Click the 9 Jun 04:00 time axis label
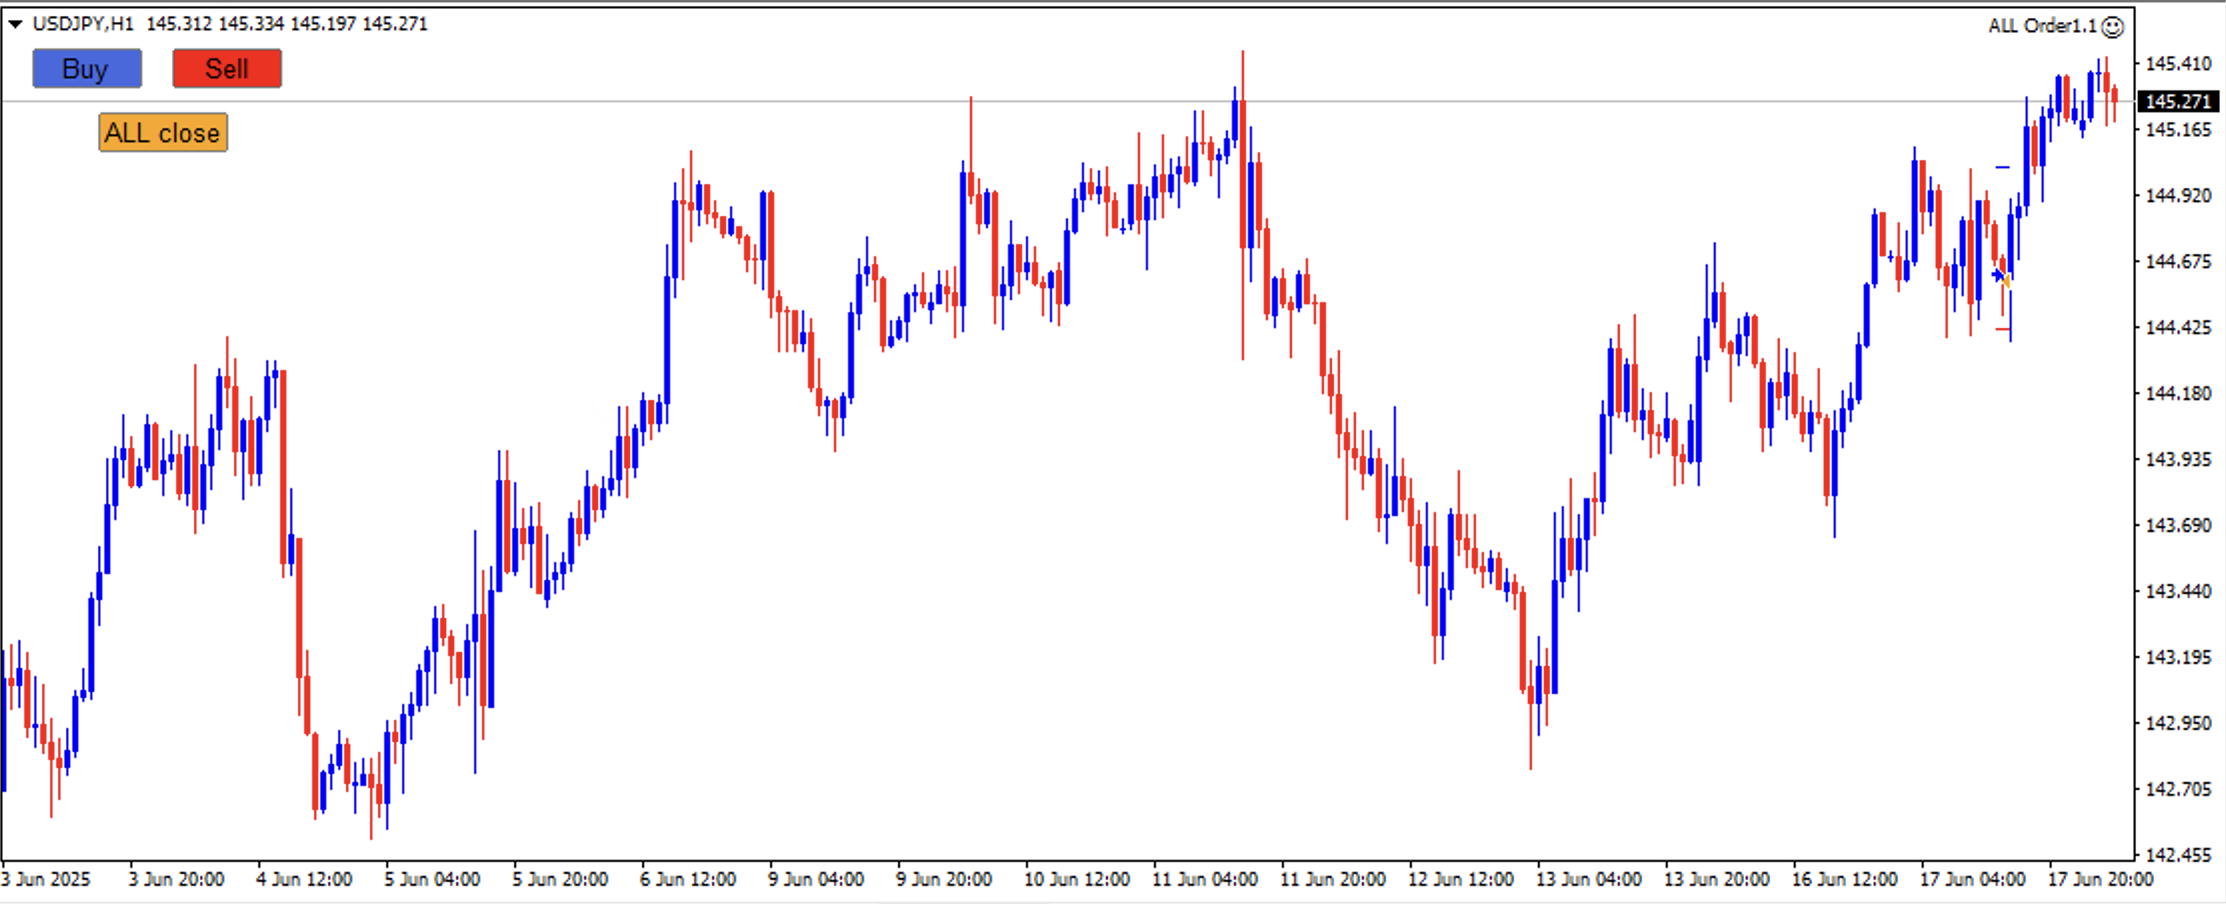This screenshot has height=904, width=2226. tap(816, 880)
